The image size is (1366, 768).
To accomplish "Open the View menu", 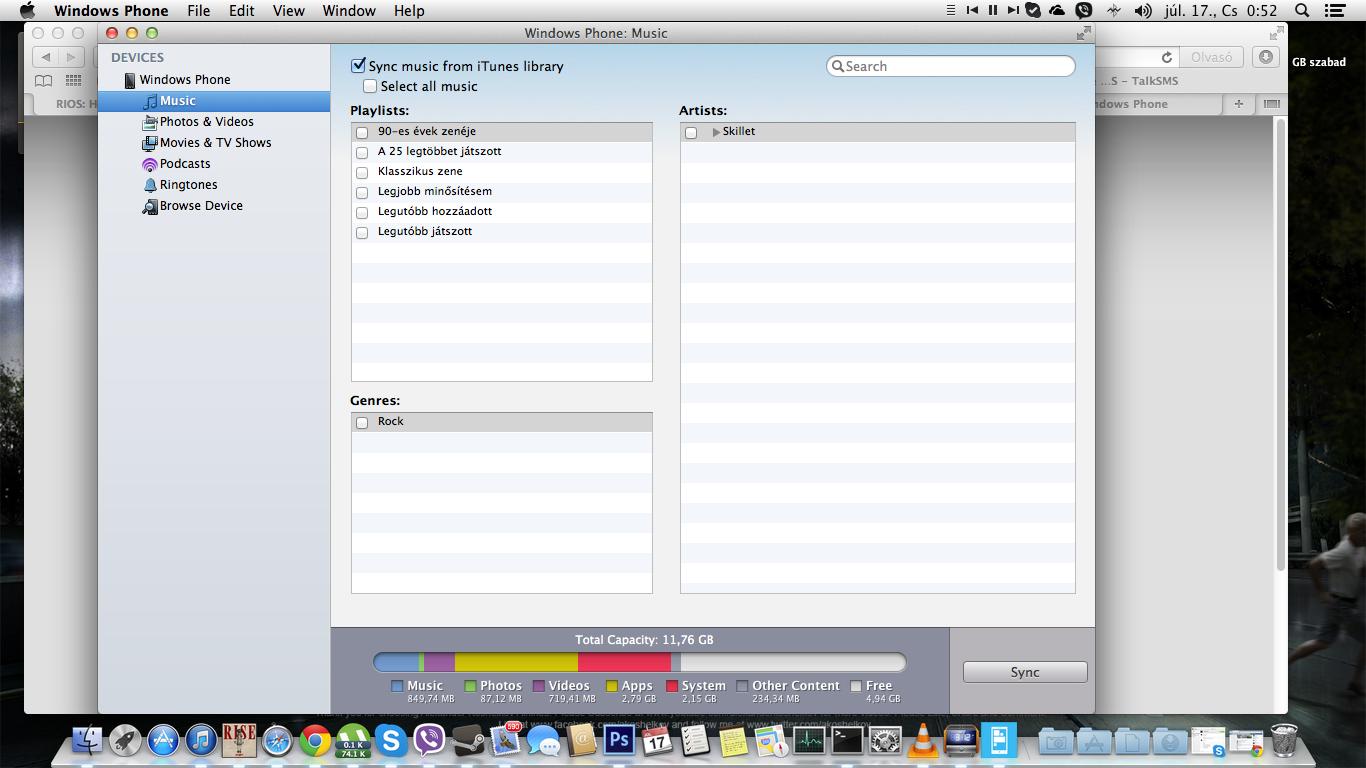I will [288, 11].
